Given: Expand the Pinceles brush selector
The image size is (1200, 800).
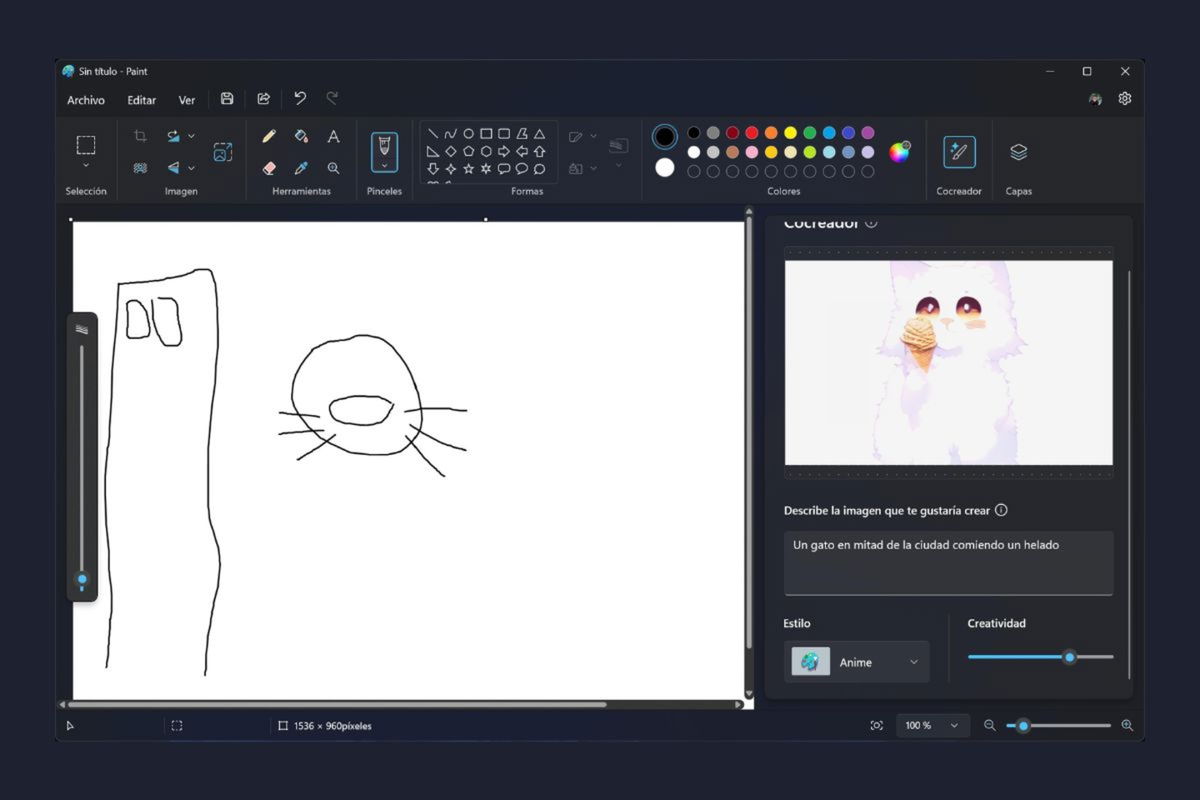Looking at the screenshot, I should (x=384, y=164).
